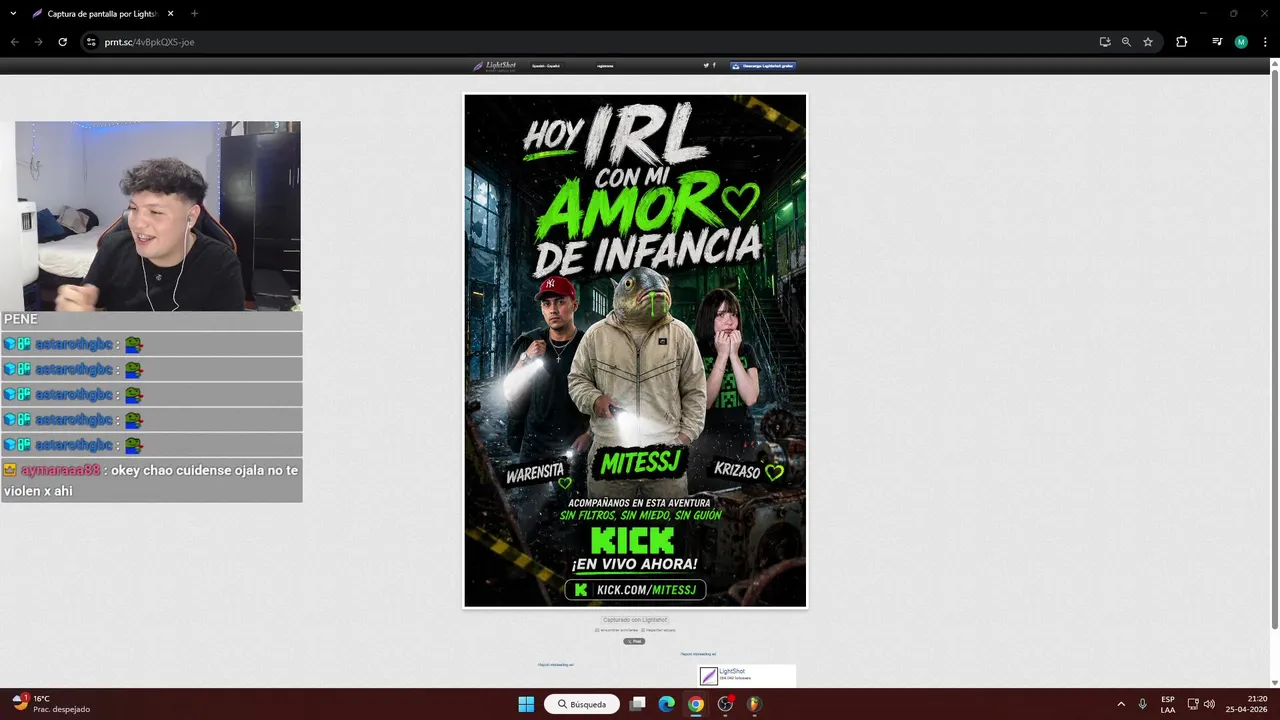1280x720 pixels.
Task: Open the media control icon in Chrome toolbar
Action: (x=1217, y=42)
